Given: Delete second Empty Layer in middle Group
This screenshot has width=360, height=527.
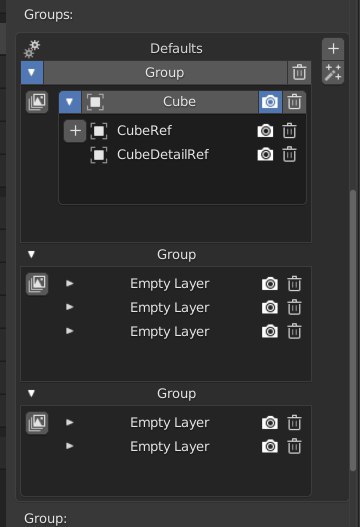Looking at the screenshot, I should (x=294, y=308).
